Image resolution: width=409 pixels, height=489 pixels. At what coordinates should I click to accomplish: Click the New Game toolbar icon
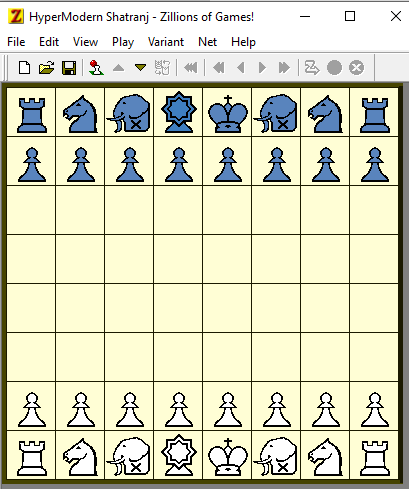coord(24,68)
